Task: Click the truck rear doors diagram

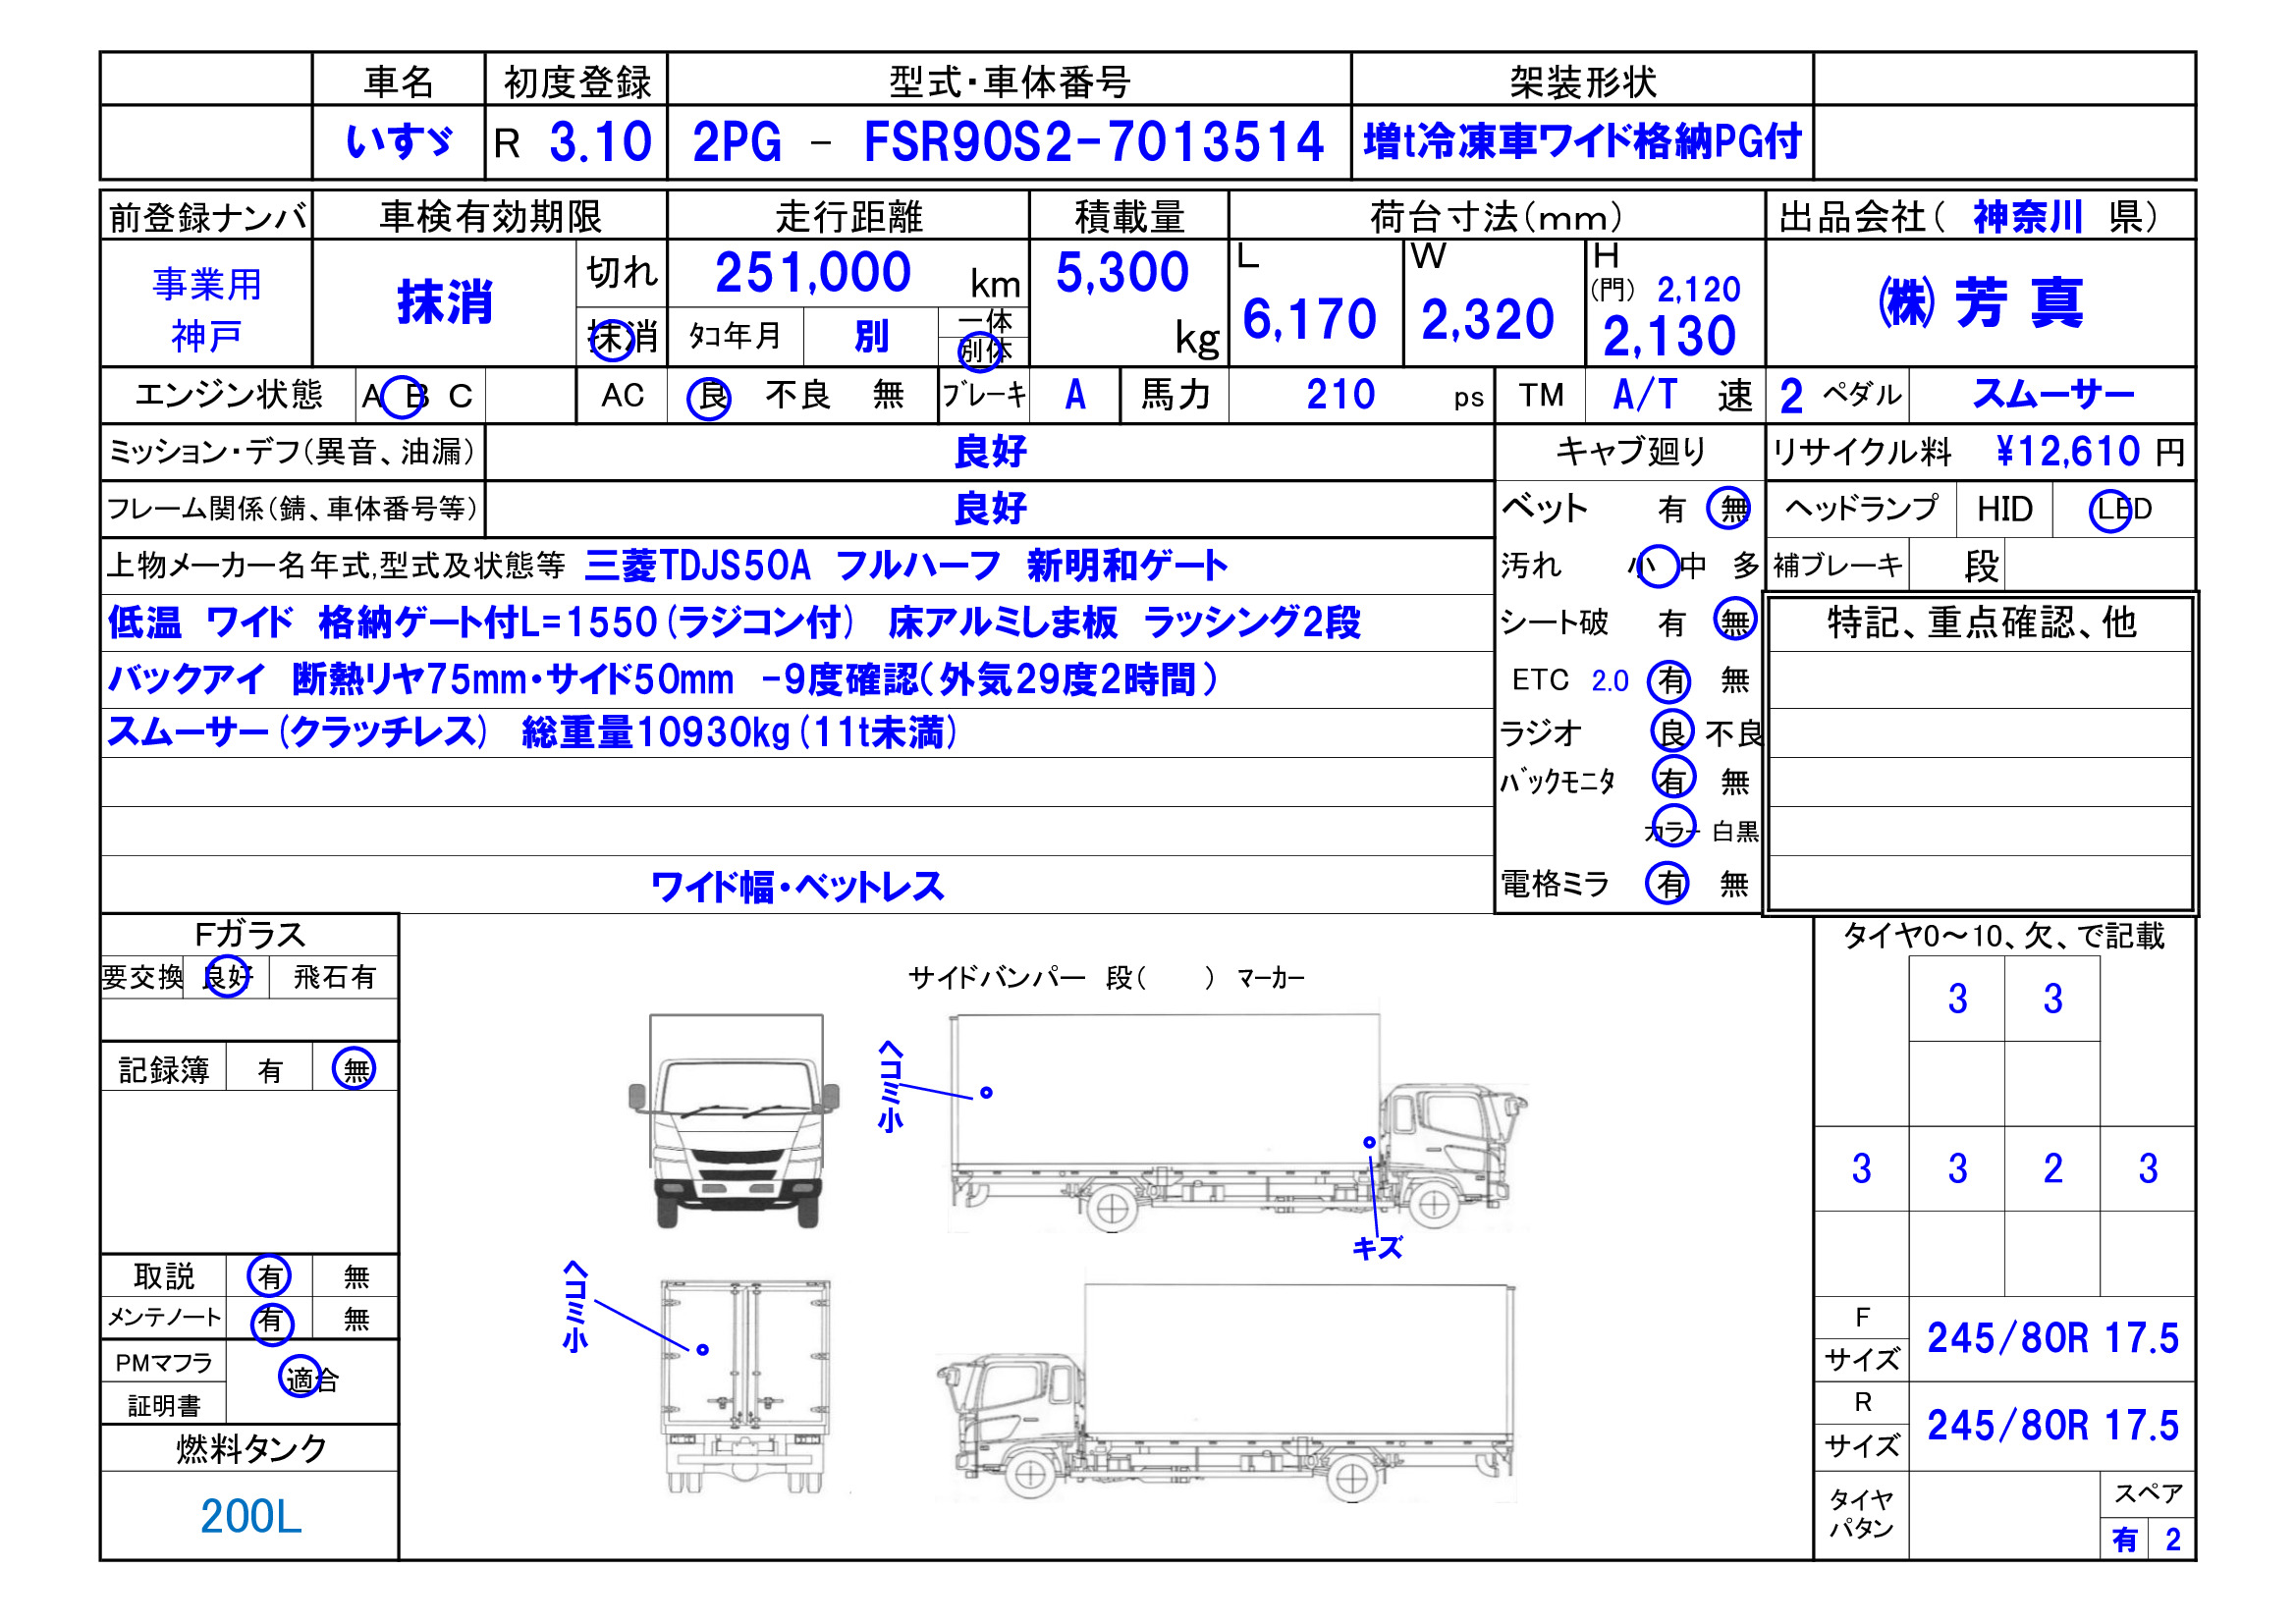Action: pyautogui.click(x=745, y=1387)
